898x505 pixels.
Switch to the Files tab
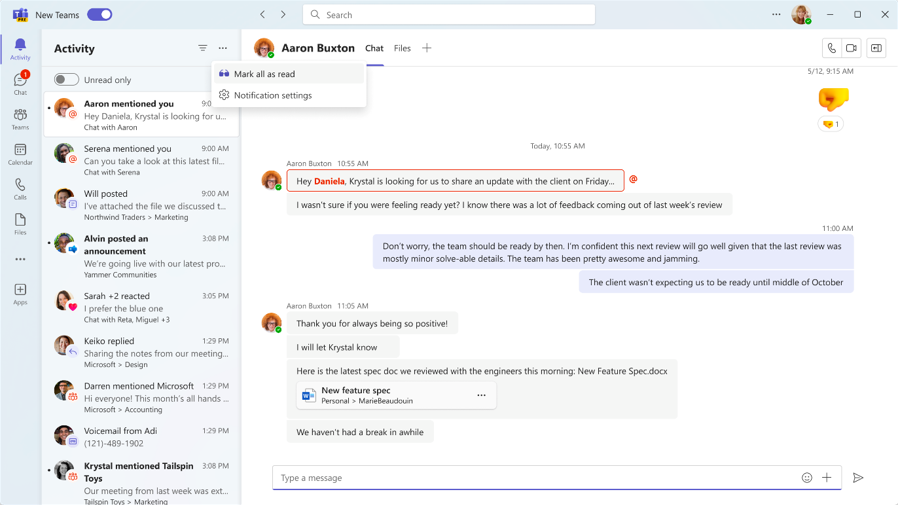tap(402, 48)
